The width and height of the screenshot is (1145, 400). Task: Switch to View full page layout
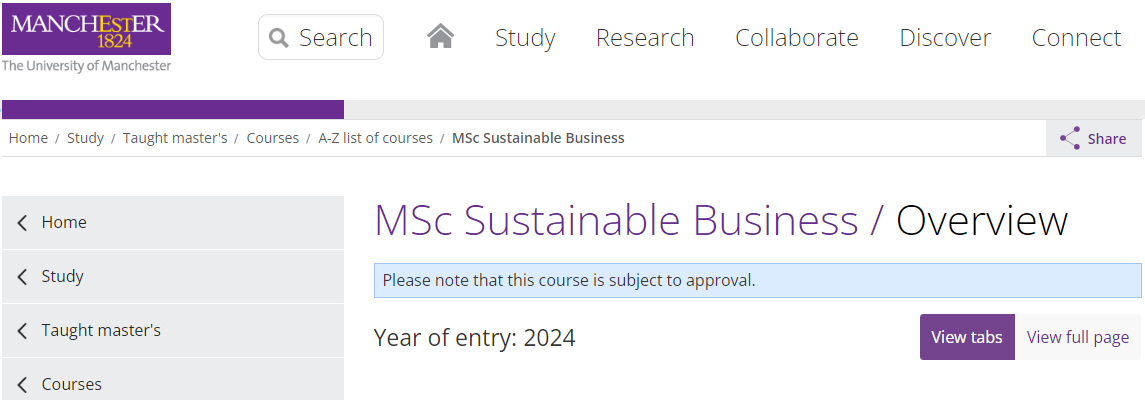tap(1078, 337)
